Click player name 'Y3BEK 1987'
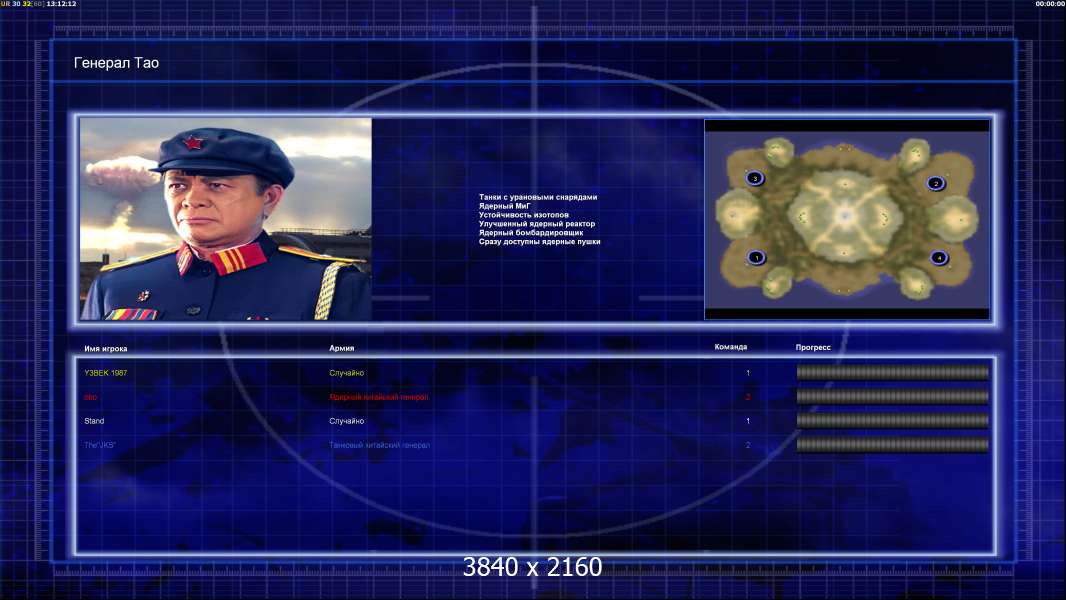 [x=105, y=373]
